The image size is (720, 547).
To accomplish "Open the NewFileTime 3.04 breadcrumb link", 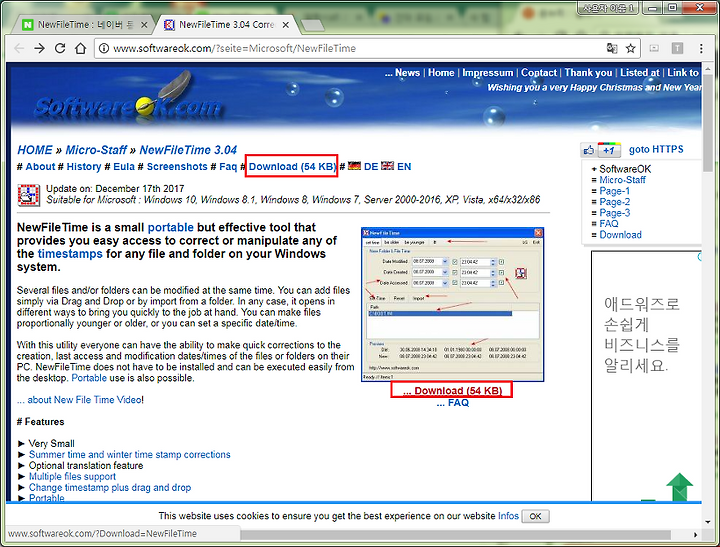I will click(188, 150).
